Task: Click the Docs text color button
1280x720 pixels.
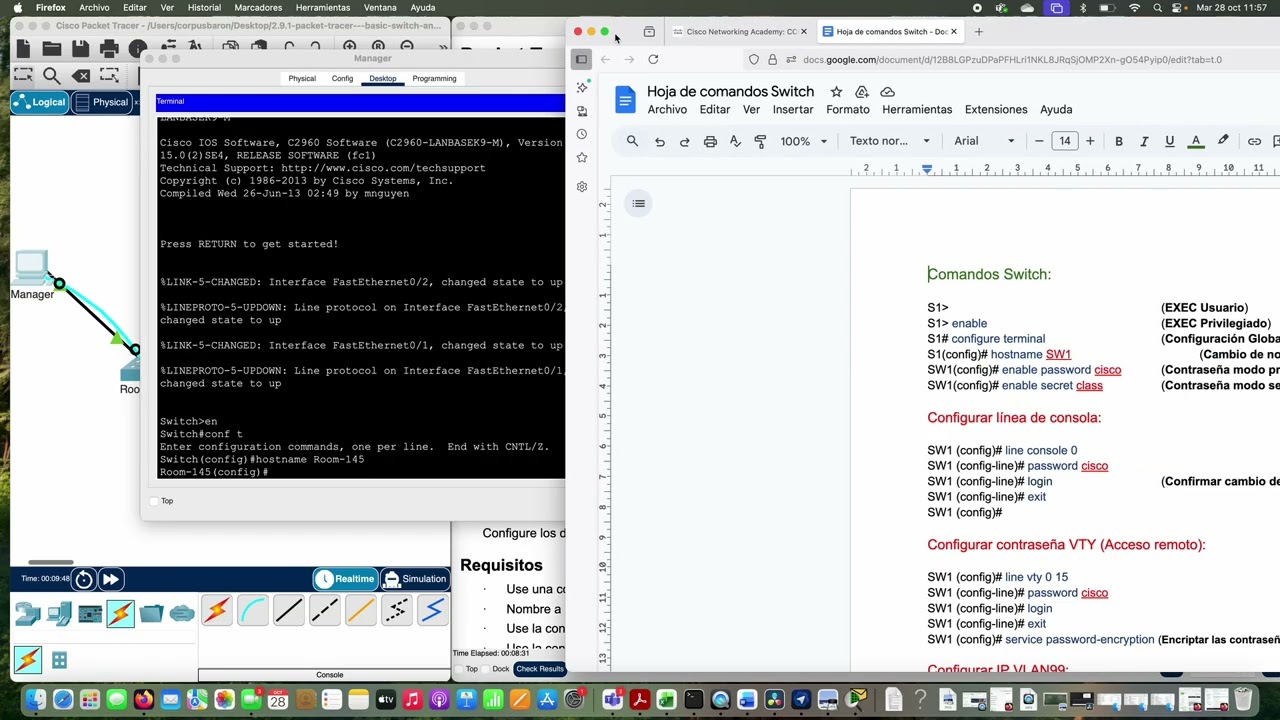Action: tap(1195, 141)
